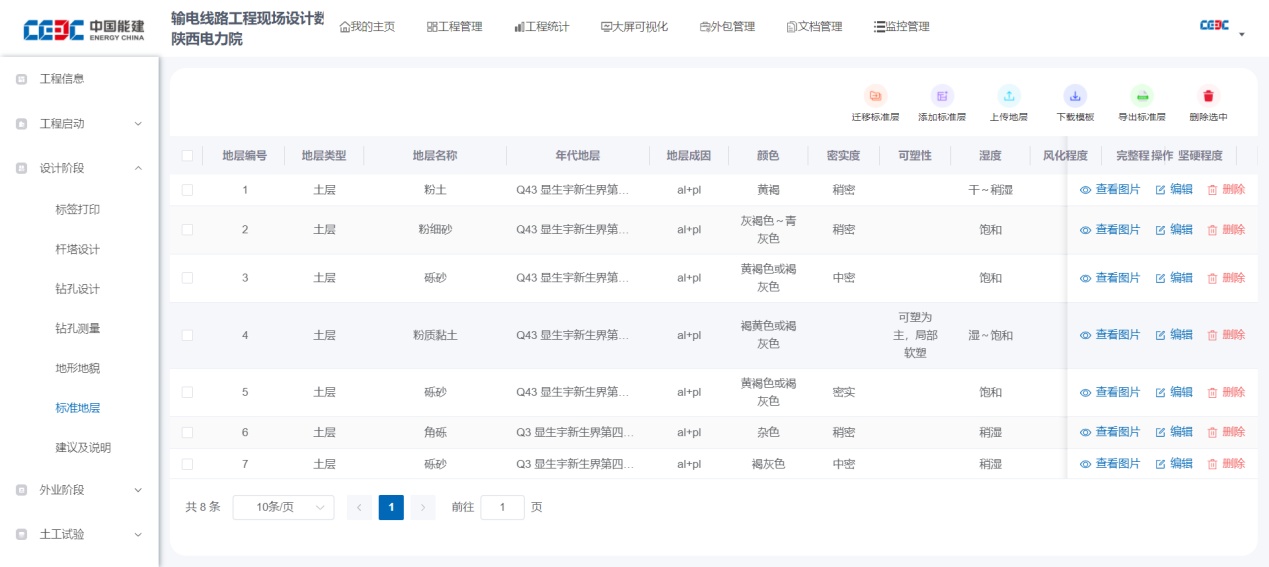Click the 工程信息 sidebar icon

pos(21,79)
